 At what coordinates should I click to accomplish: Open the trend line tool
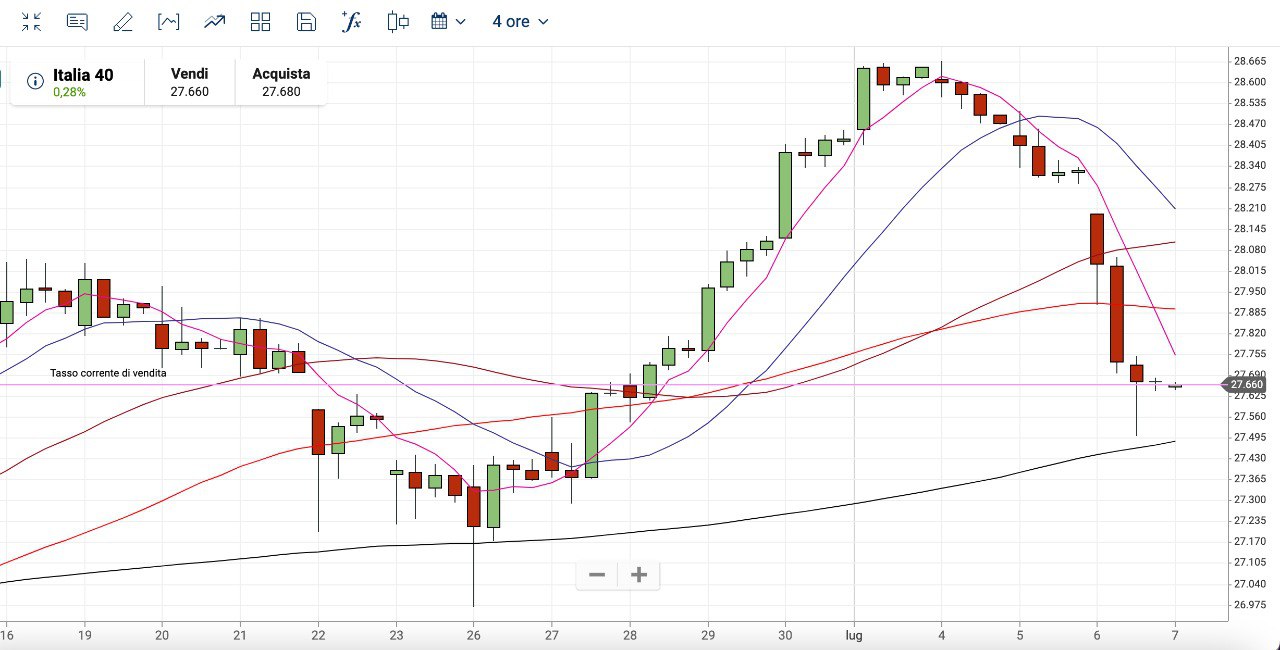pos(214,22)
